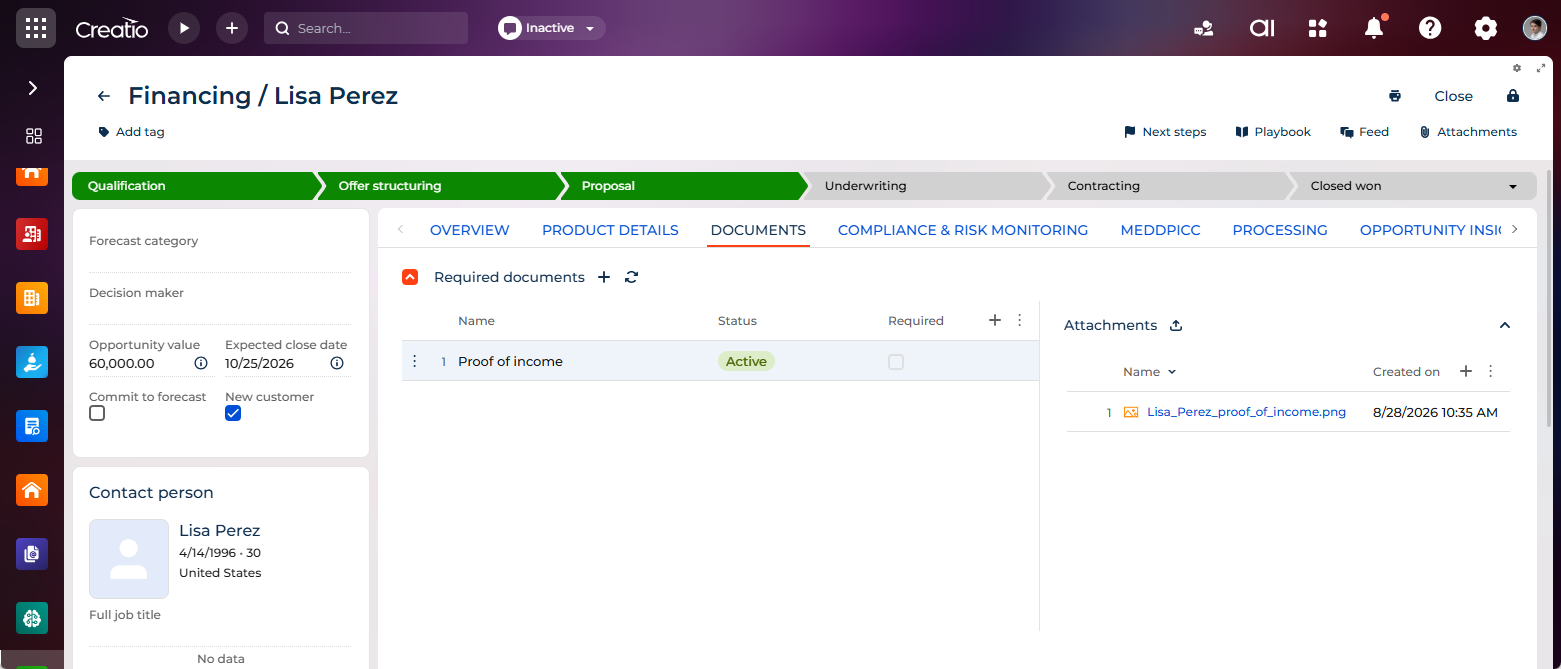Expand the left sidebar with the chevron
The width and height of the screenshot is (1561, 669).
[32, 88]
